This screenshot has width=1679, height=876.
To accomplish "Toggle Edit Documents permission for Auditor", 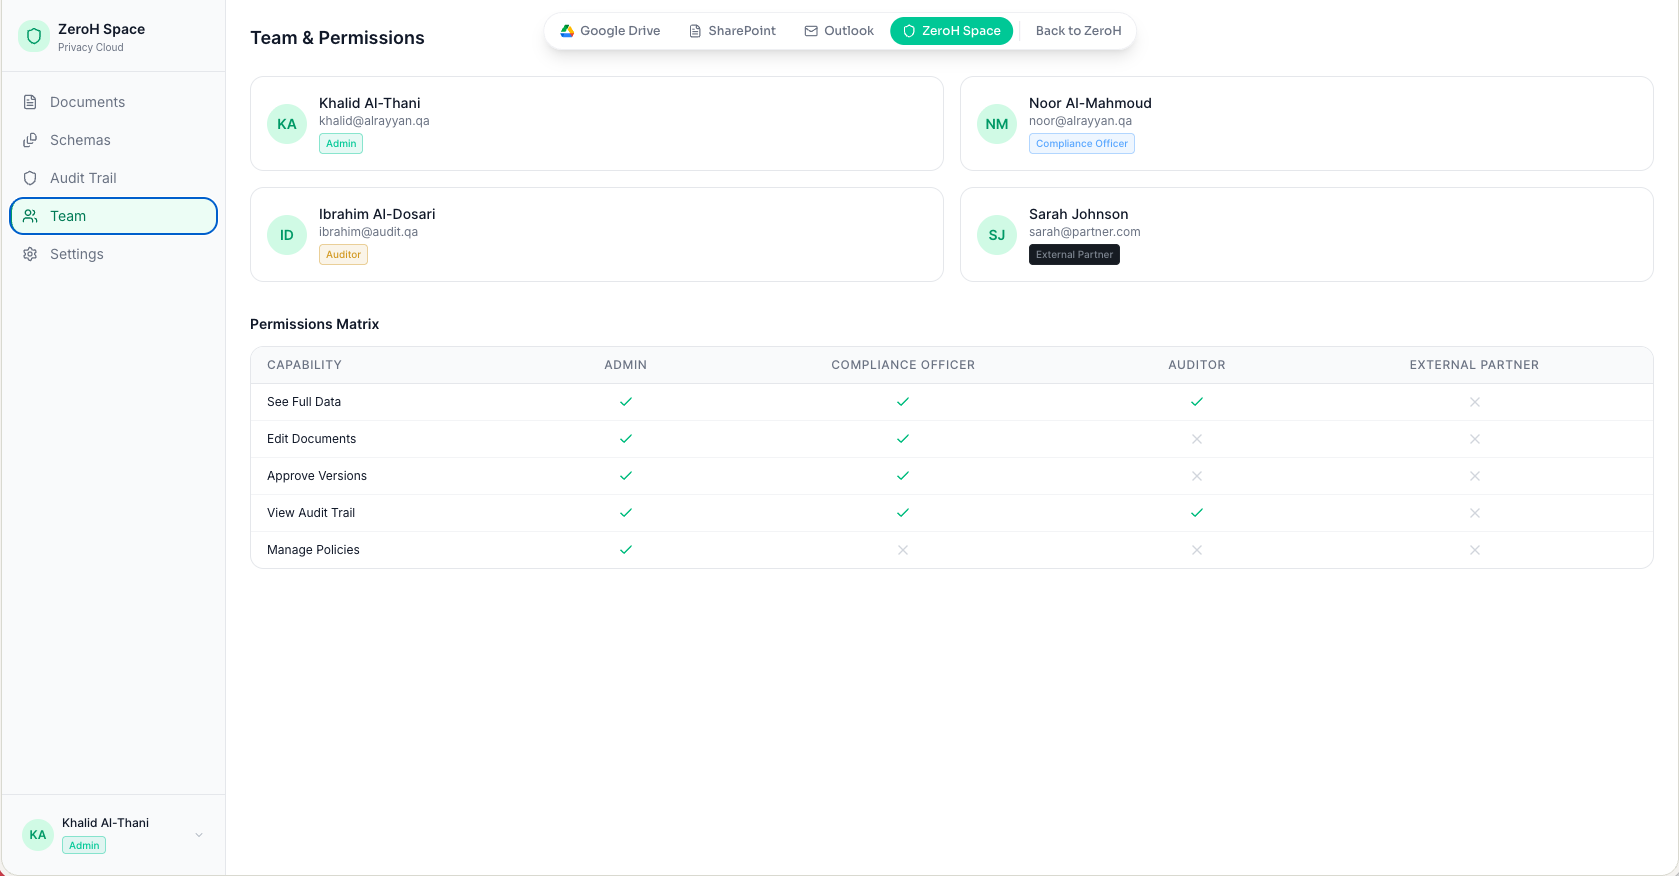I will pos(1197,439).
